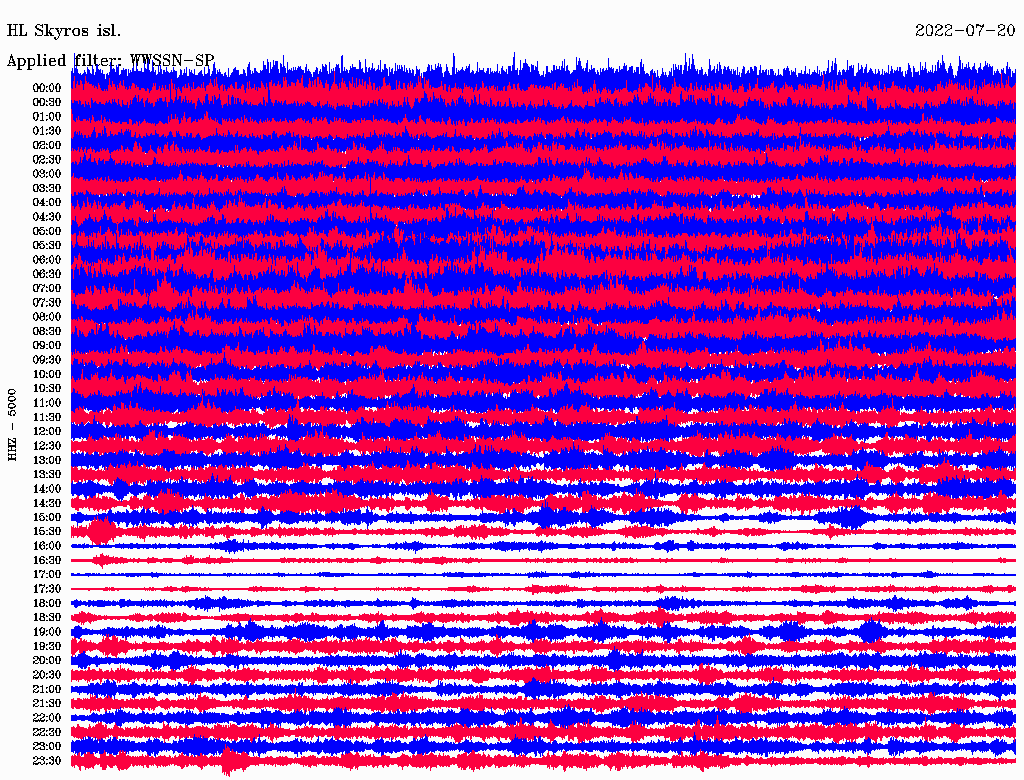Select the 09:00 time label

tap(47, 346)
